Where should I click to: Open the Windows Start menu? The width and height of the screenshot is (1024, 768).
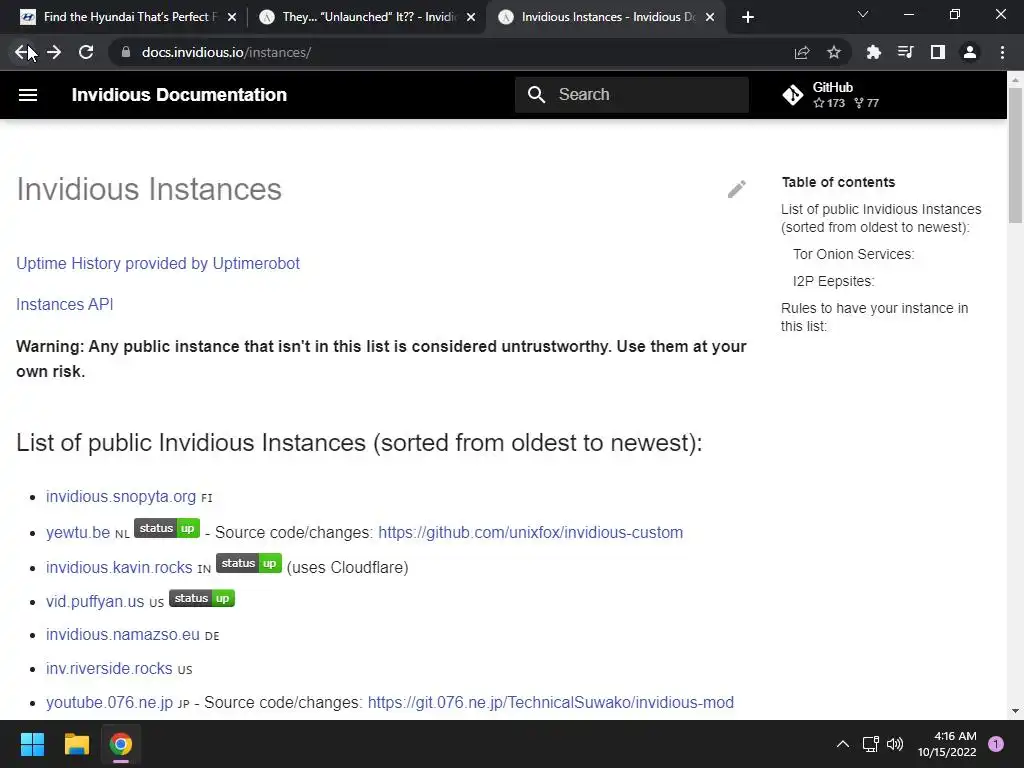point(32,744)
